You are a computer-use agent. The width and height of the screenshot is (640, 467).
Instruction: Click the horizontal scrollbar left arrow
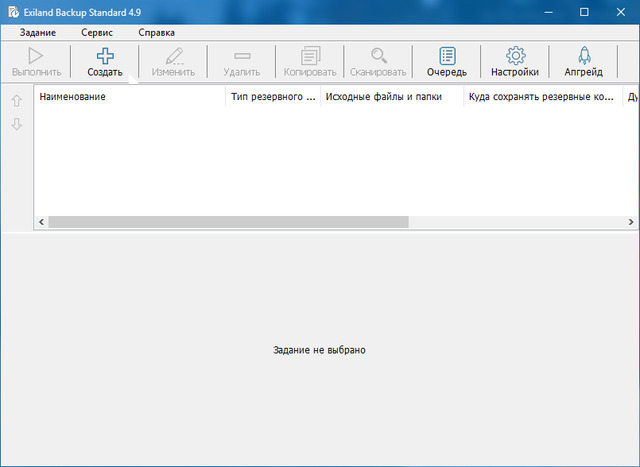pyautogui.click(x=41, y=221)
